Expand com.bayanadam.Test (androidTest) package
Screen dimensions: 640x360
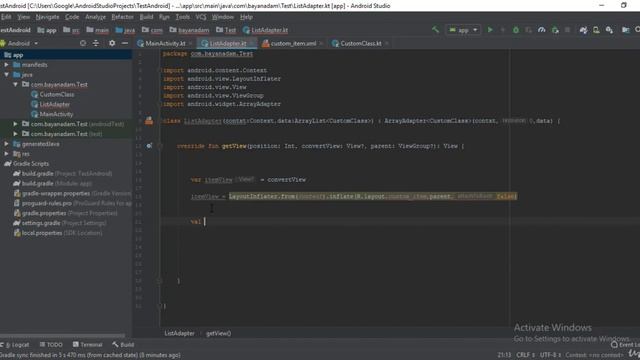[x=16, y=124]
